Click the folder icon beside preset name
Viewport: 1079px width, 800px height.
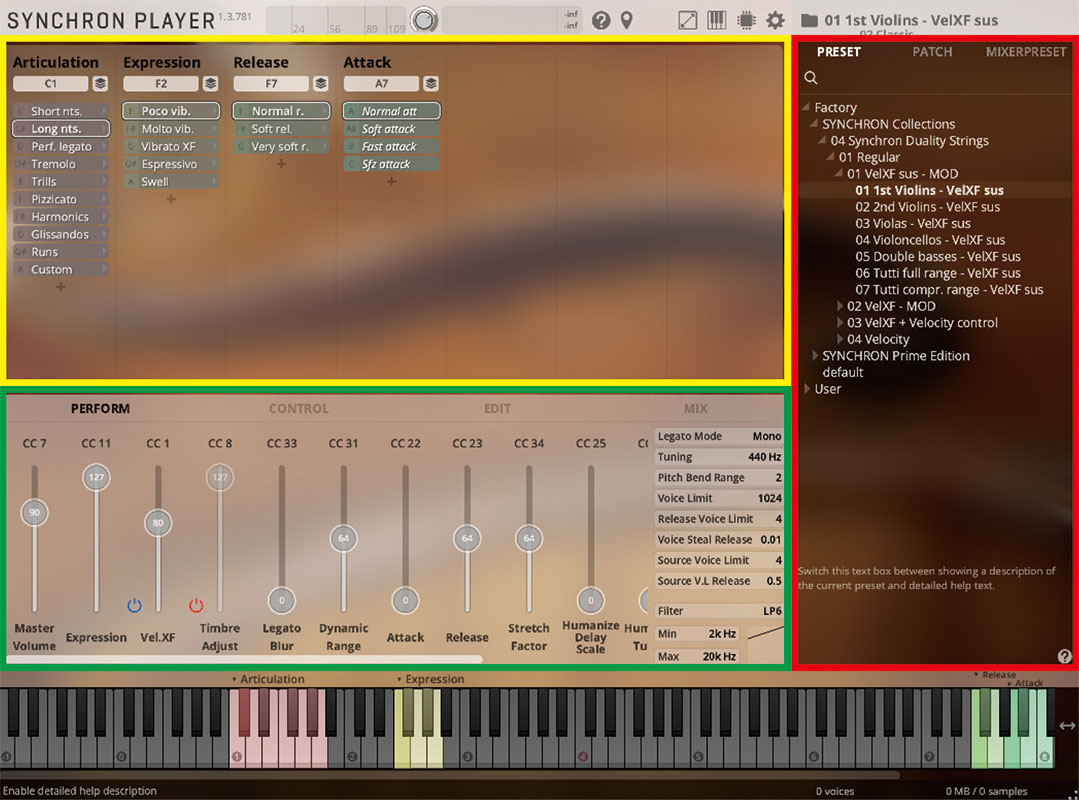coord(809,21)
